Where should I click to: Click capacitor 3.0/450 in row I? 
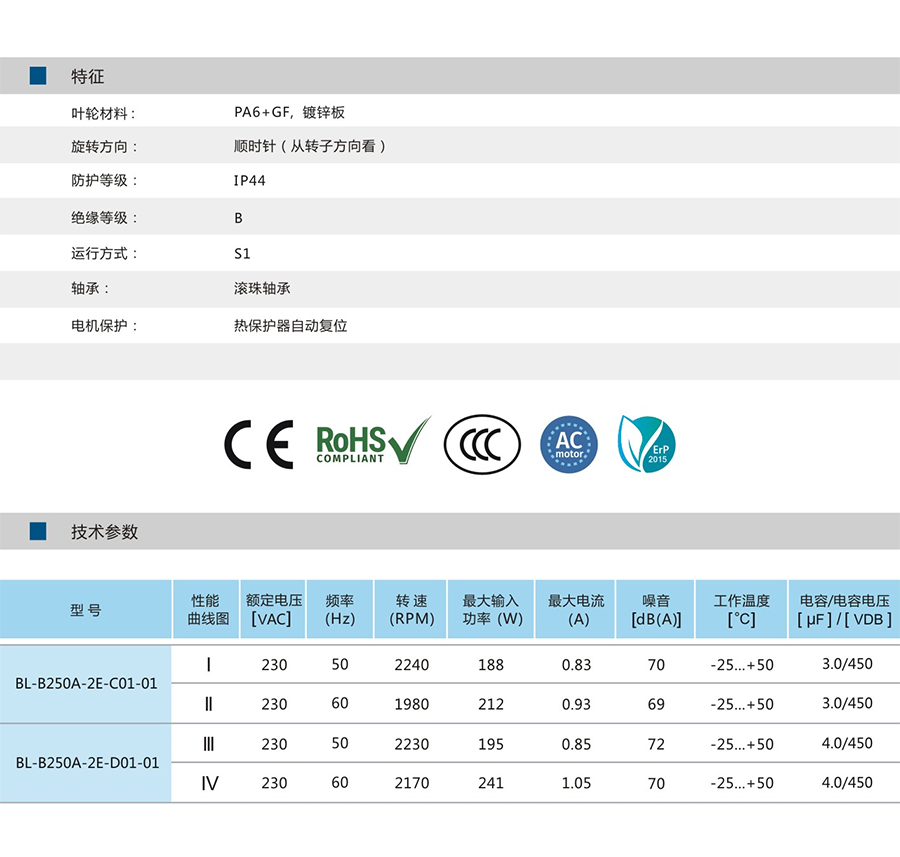point(847,664)
